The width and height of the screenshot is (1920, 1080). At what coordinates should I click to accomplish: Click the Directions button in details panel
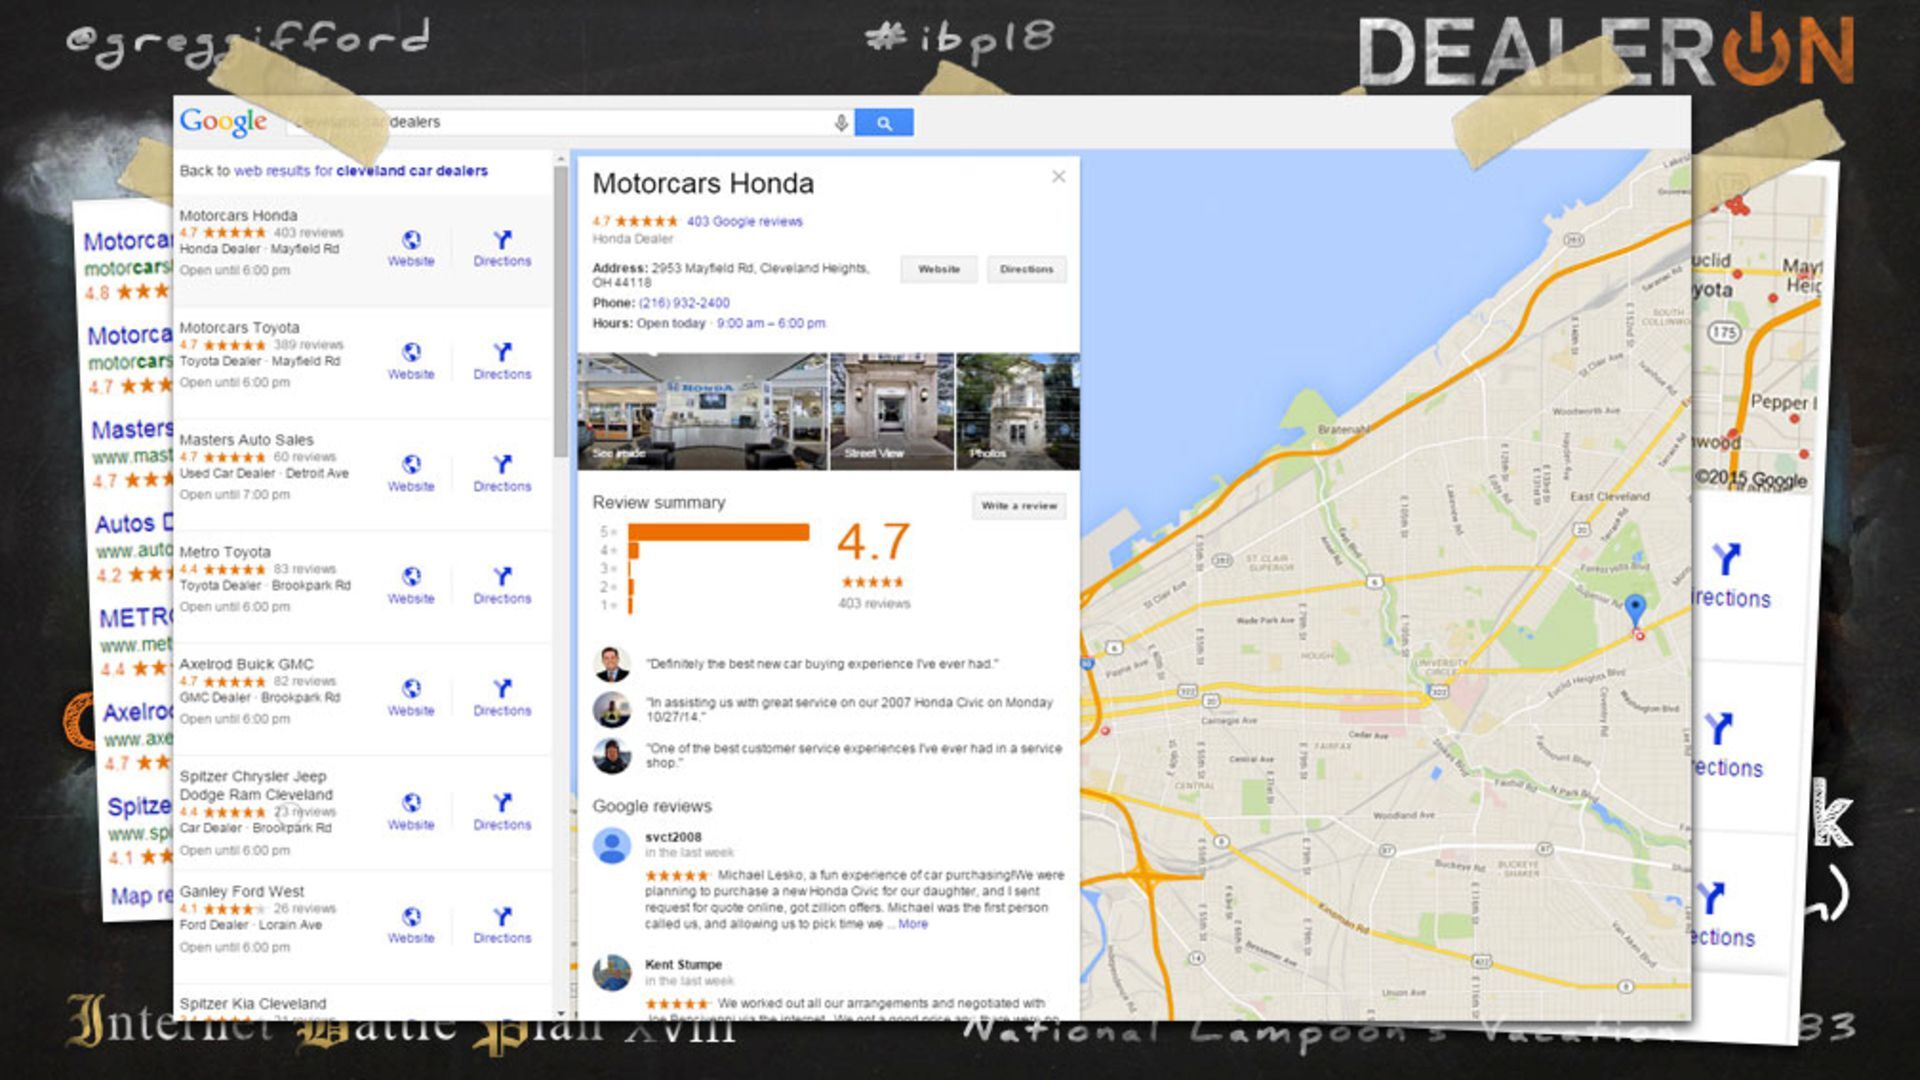[1026, 269]
